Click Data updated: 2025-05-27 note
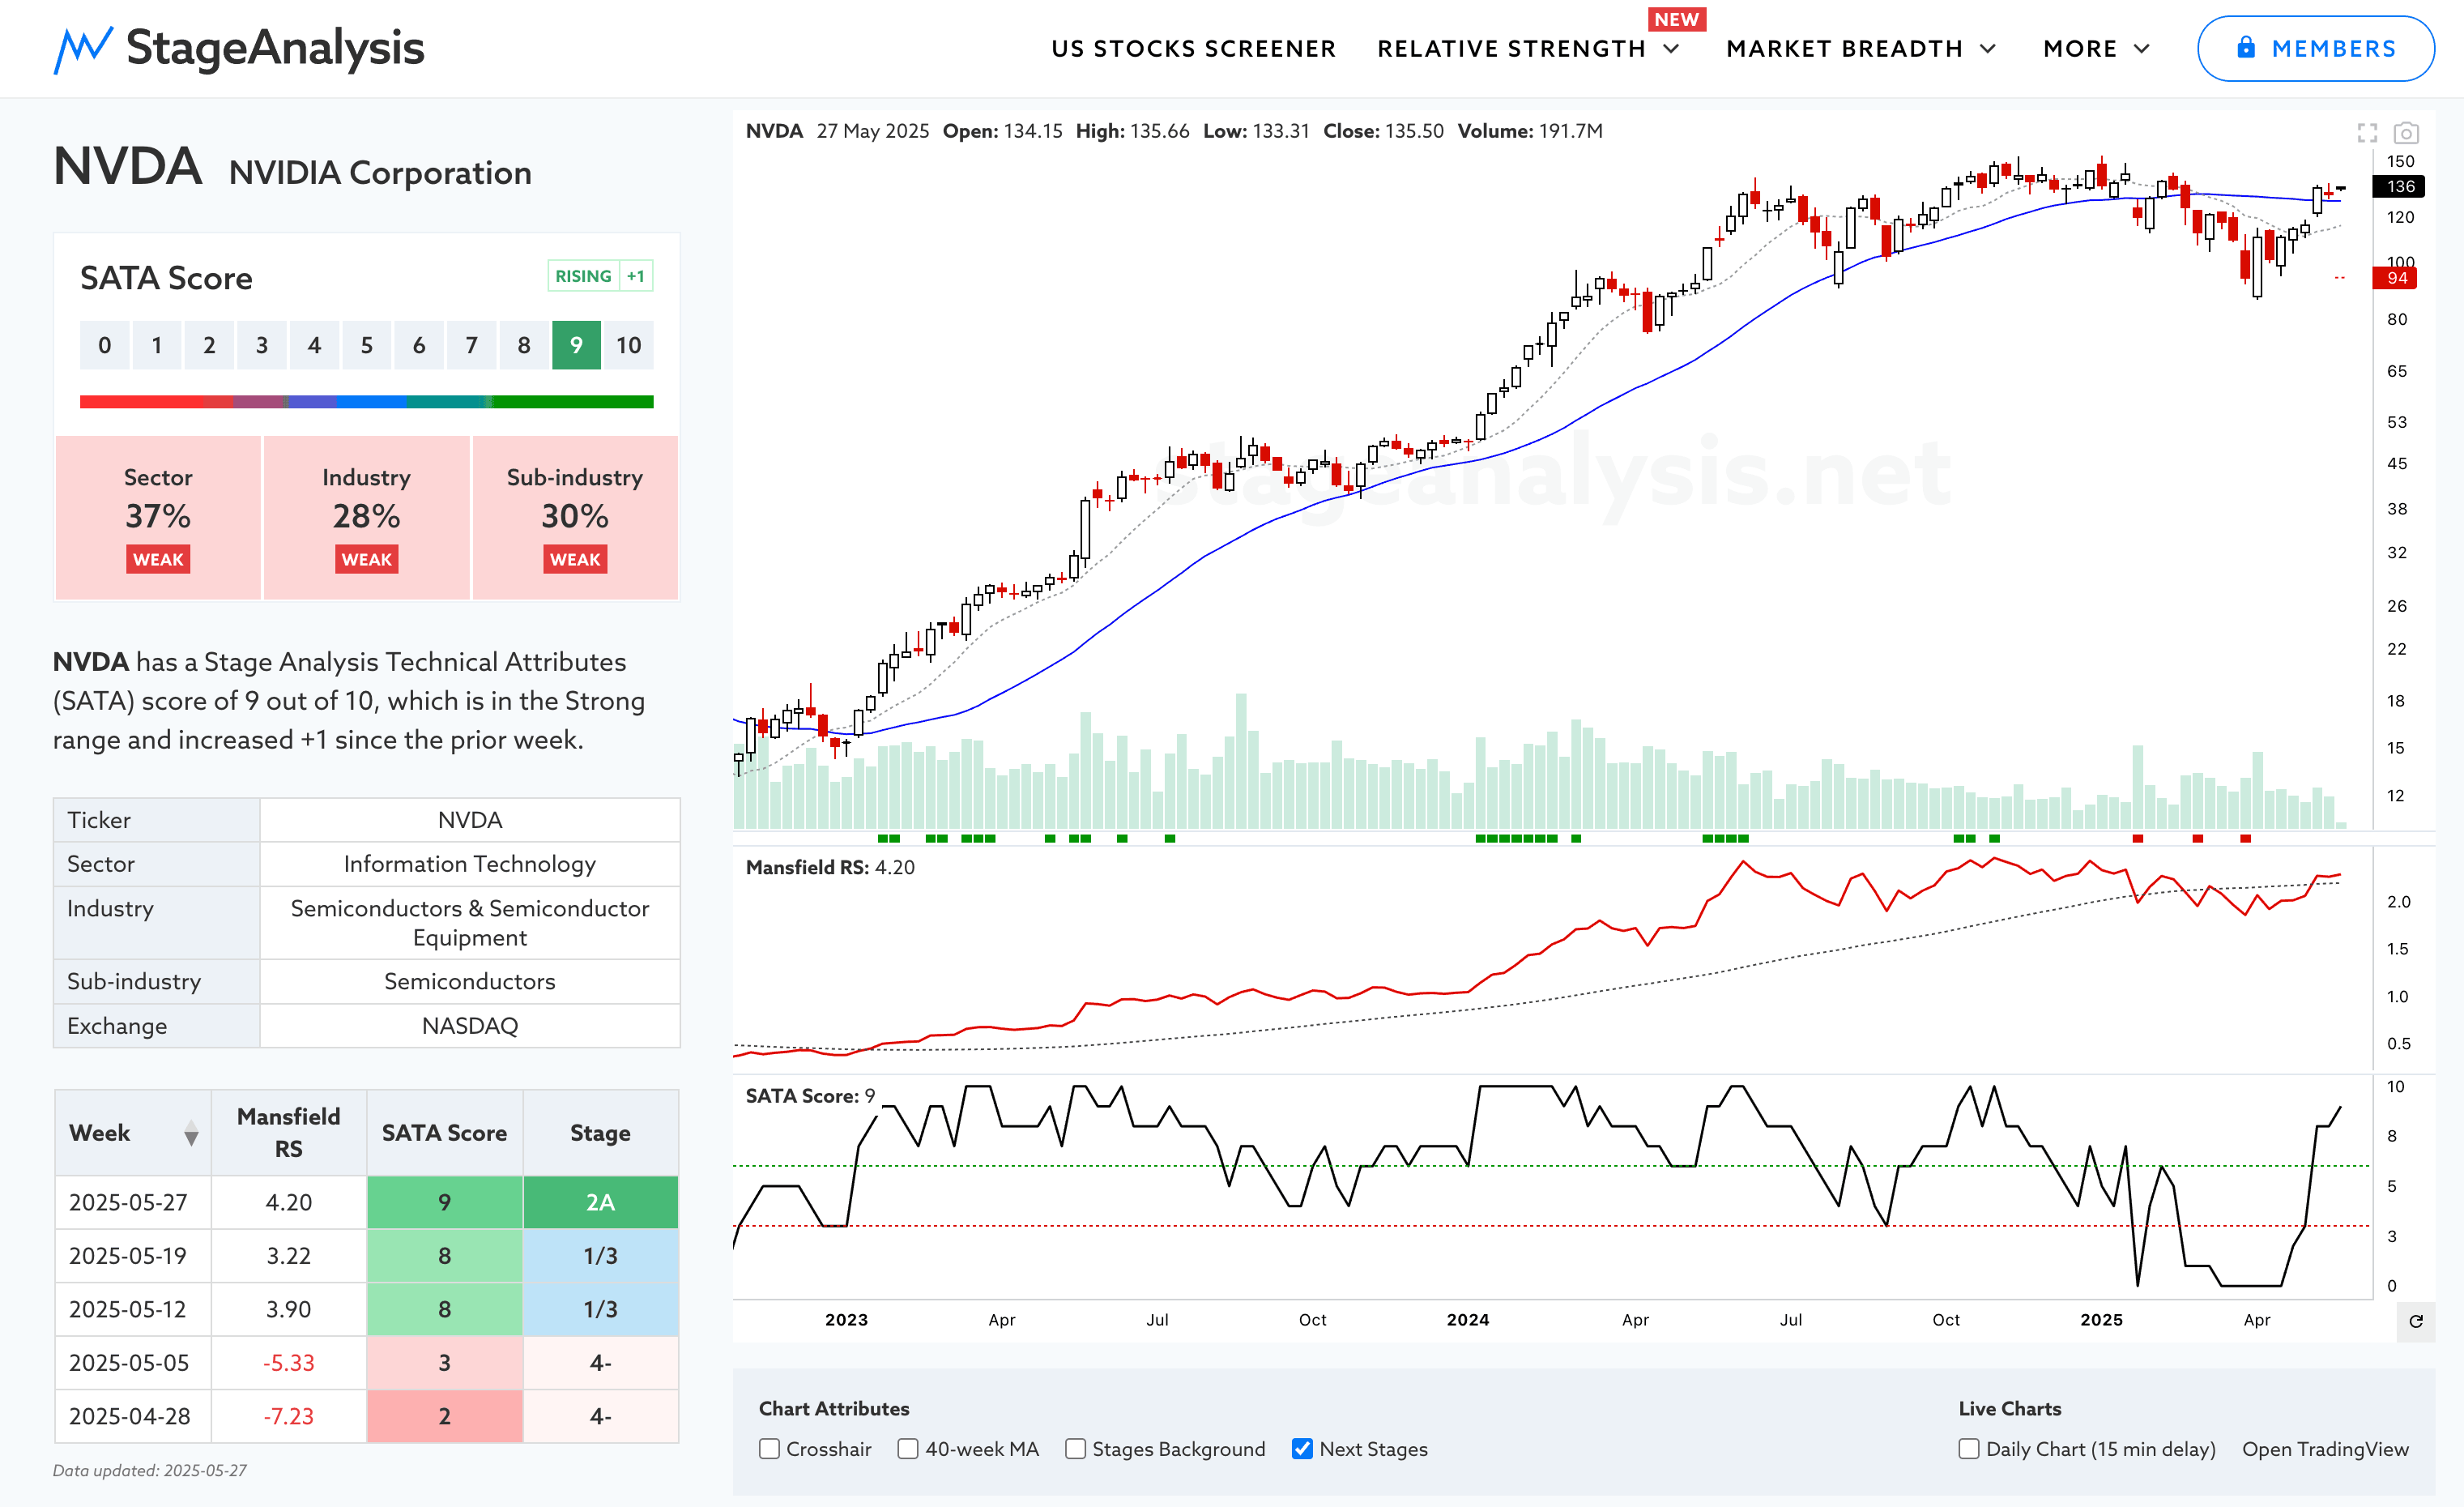The width and height of the screenshot is (2464, 1507). pos(150,1470)
